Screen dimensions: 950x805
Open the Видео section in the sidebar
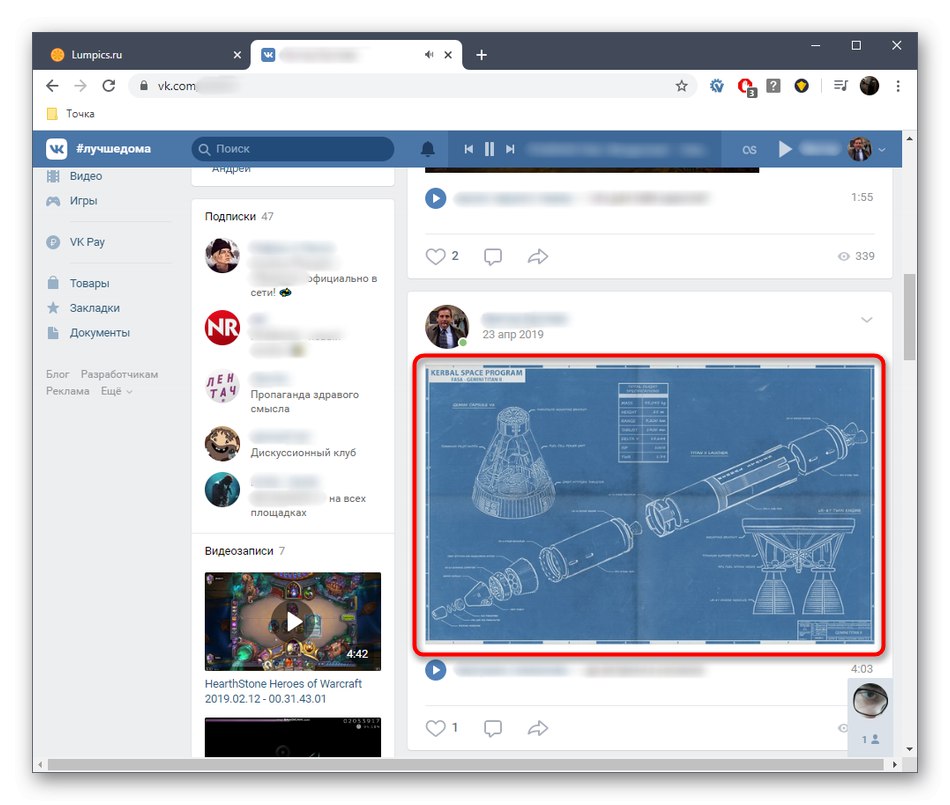click(x=88, y=175)
